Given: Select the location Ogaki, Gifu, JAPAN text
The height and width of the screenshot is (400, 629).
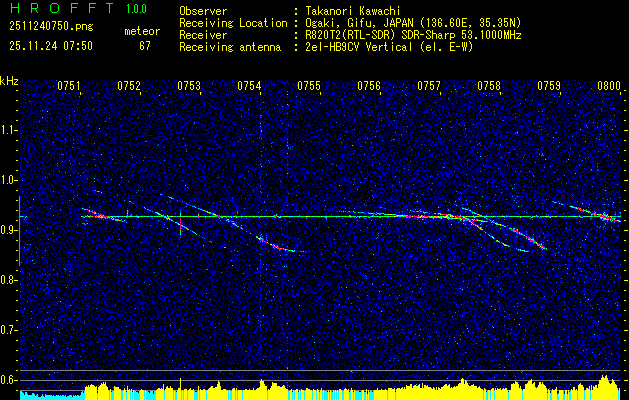Looking at the screenshot, I should (413, 23).
